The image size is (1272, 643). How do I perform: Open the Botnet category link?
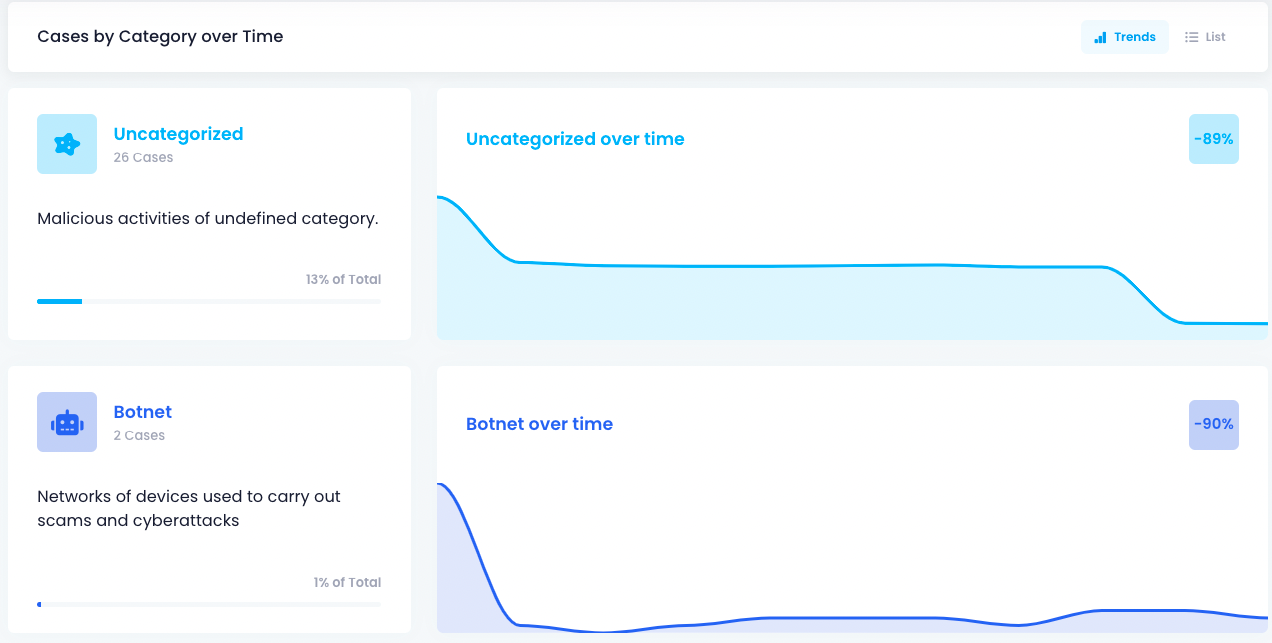pyautogui.click(x=142, y=412)
